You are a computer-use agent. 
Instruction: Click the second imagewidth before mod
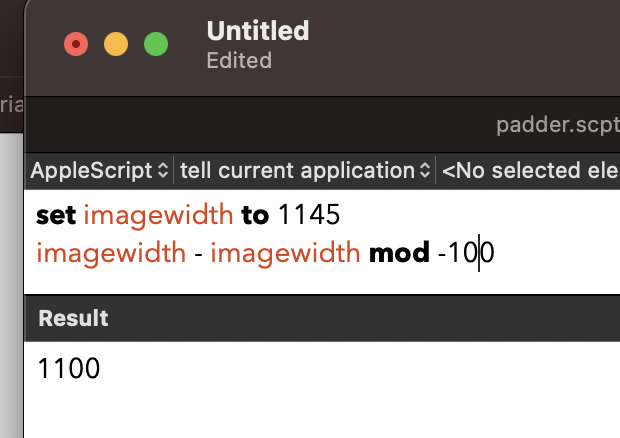click(x=285, y=253)
